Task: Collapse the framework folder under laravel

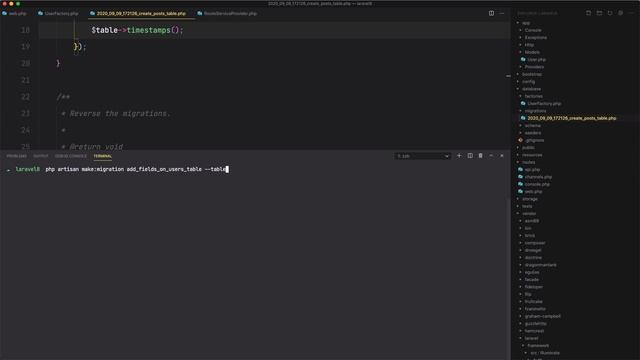Action: pos(538,346)
